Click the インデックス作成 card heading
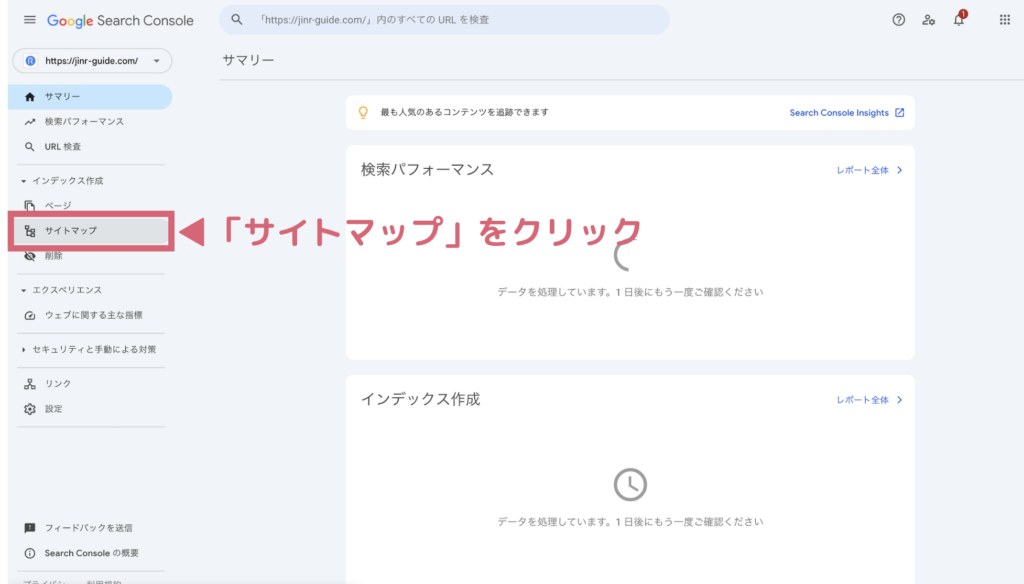 point(421,399)
